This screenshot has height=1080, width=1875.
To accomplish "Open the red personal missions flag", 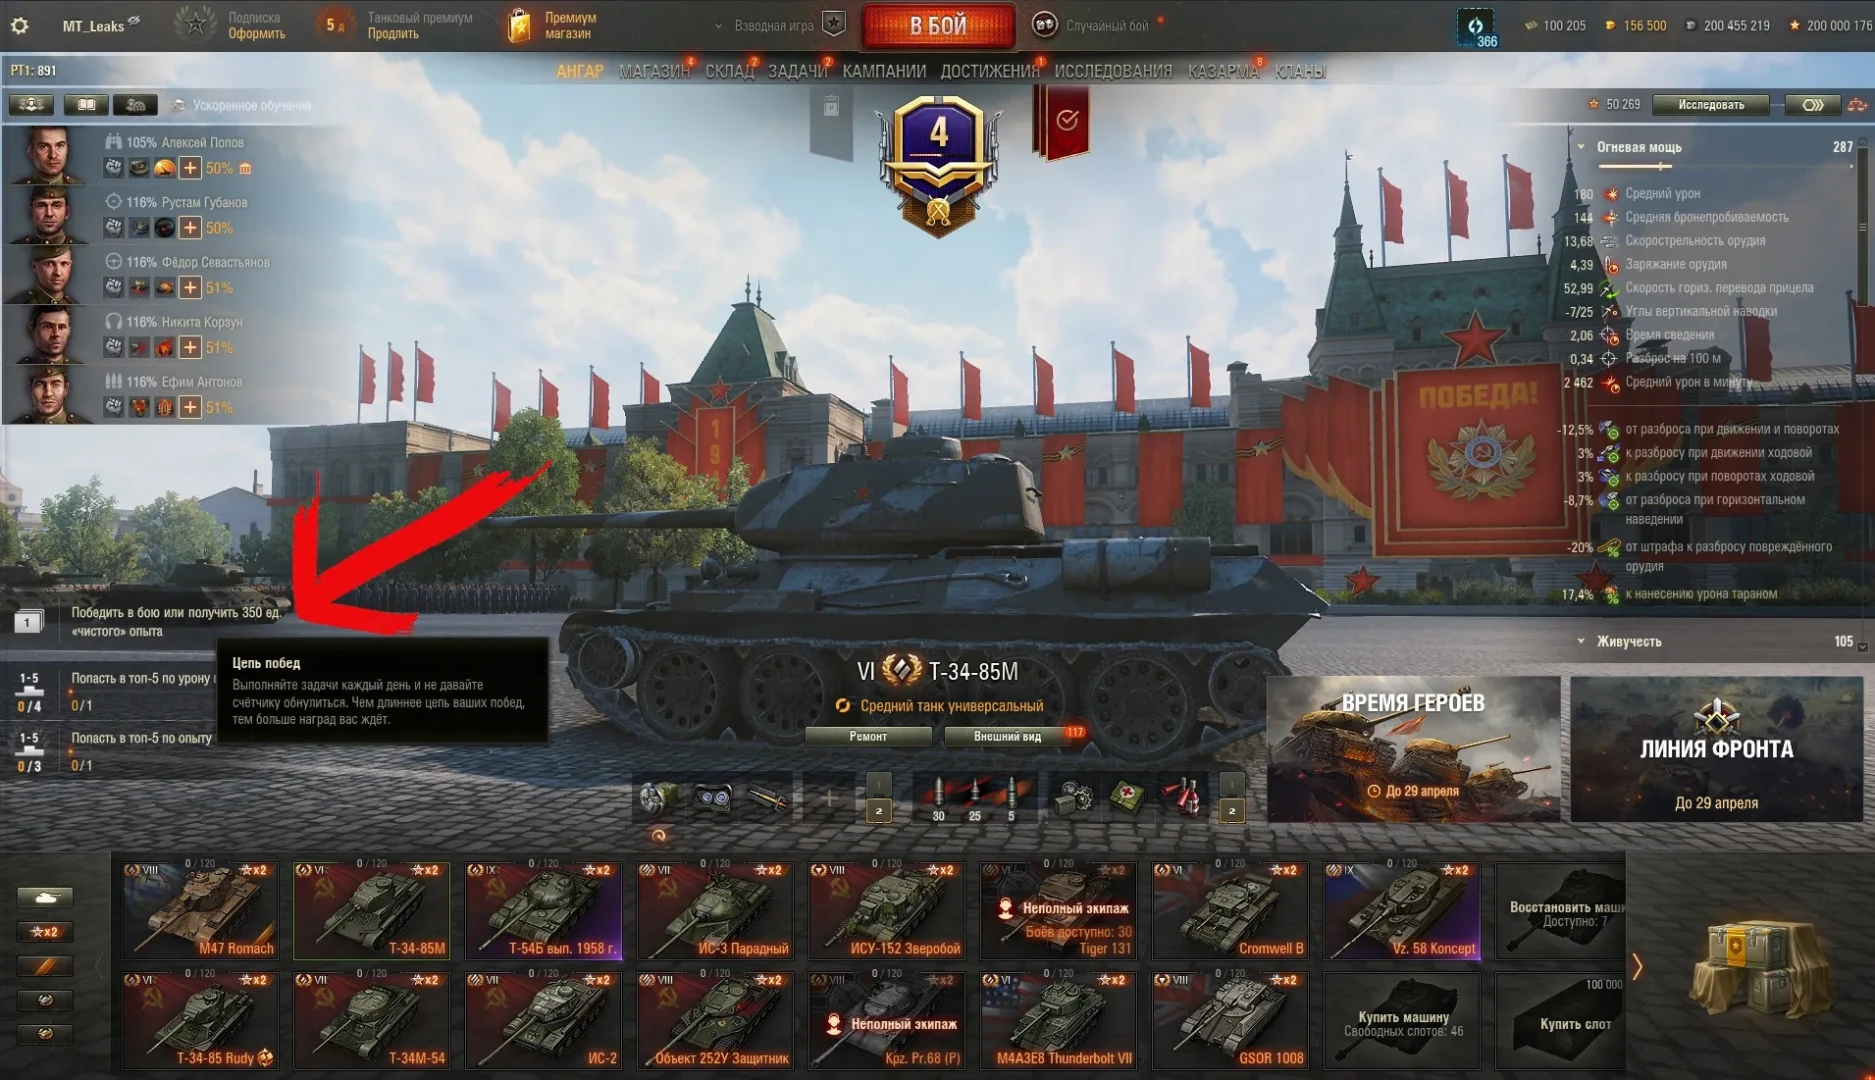I will point(1062,122).
